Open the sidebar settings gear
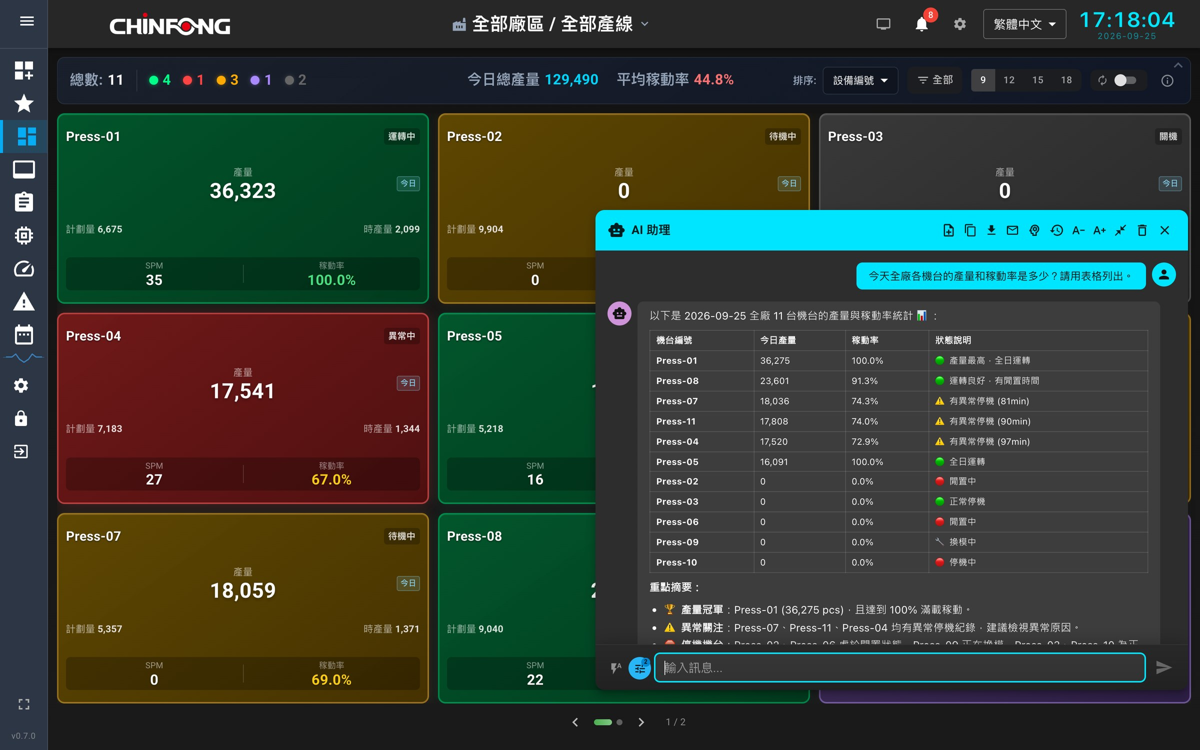 (21, 386)
